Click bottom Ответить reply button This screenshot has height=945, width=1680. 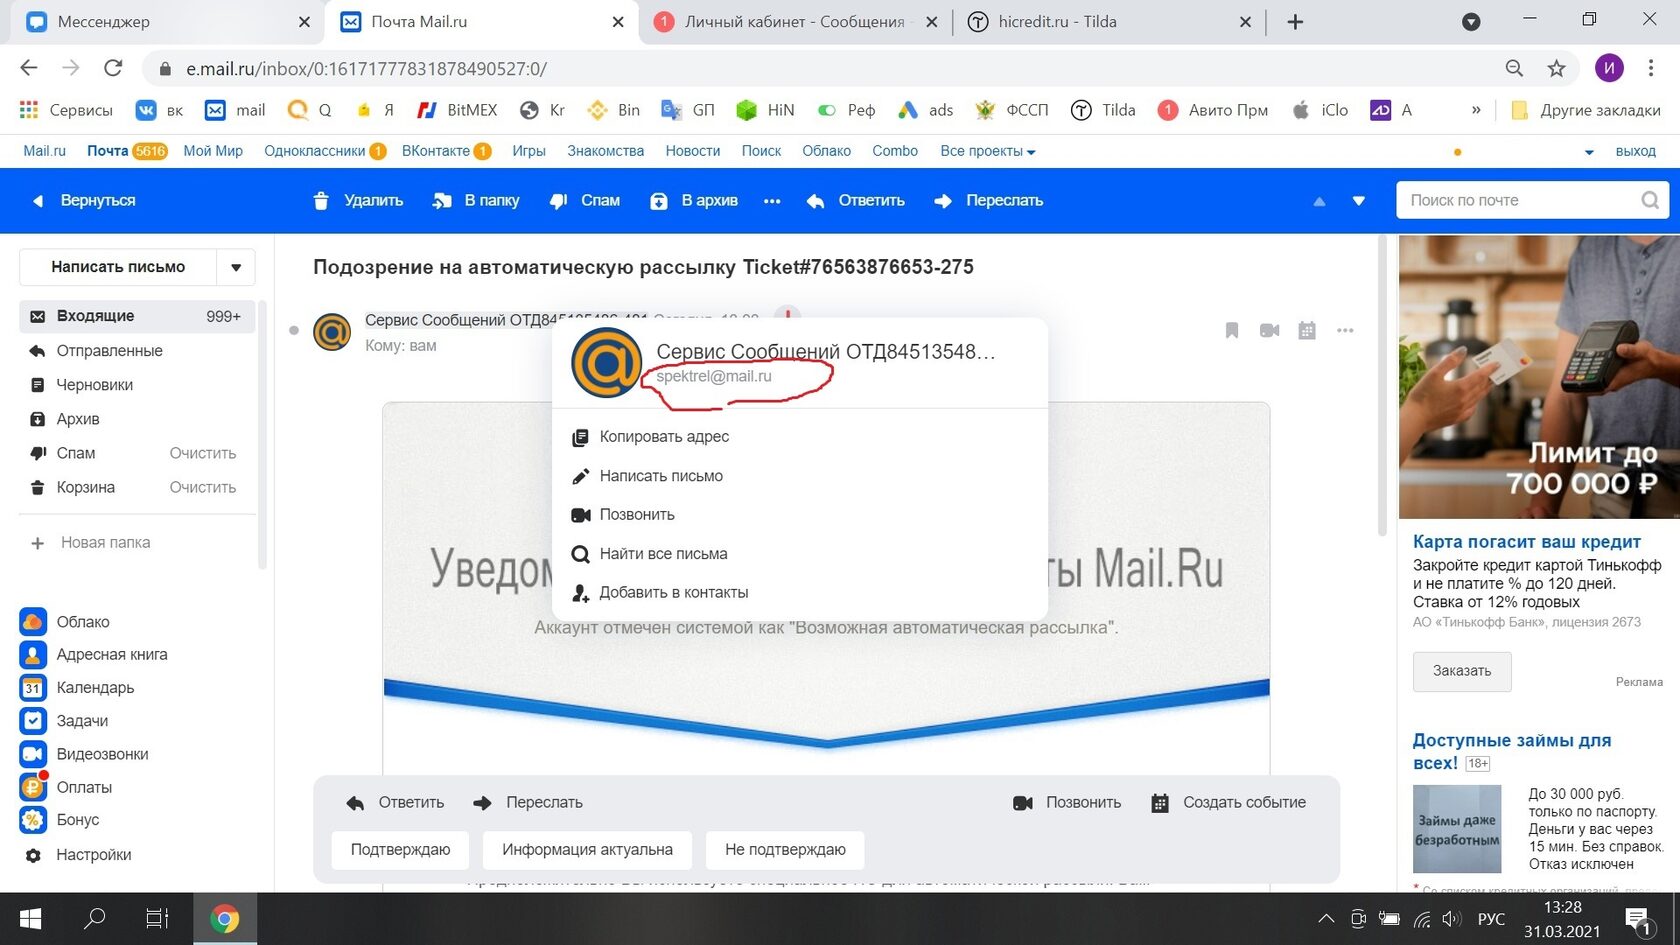coord(395,803)
